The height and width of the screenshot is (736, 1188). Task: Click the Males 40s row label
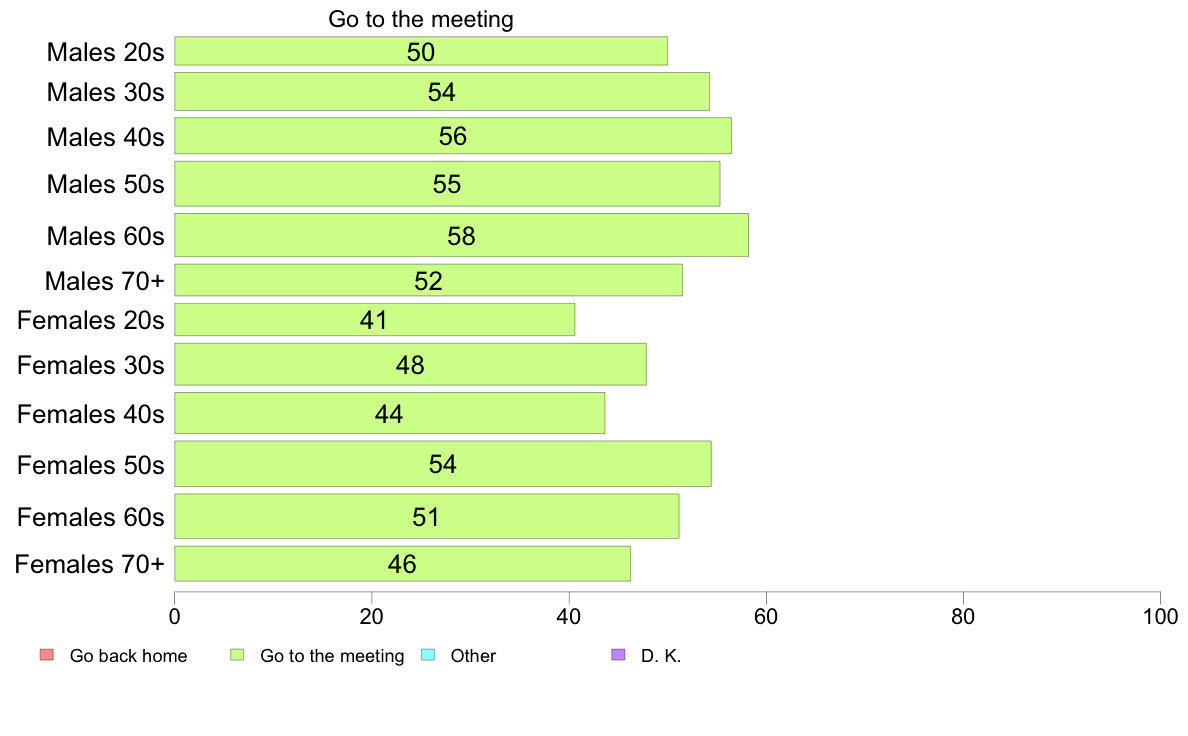[x=105, y=137]
